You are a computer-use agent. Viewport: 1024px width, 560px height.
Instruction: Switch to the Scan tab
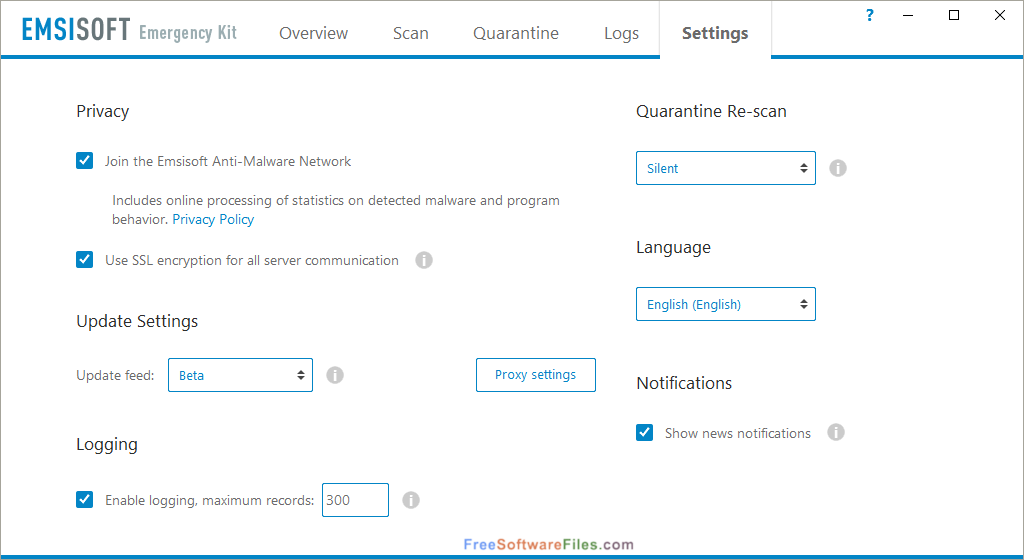click(411, 33)
